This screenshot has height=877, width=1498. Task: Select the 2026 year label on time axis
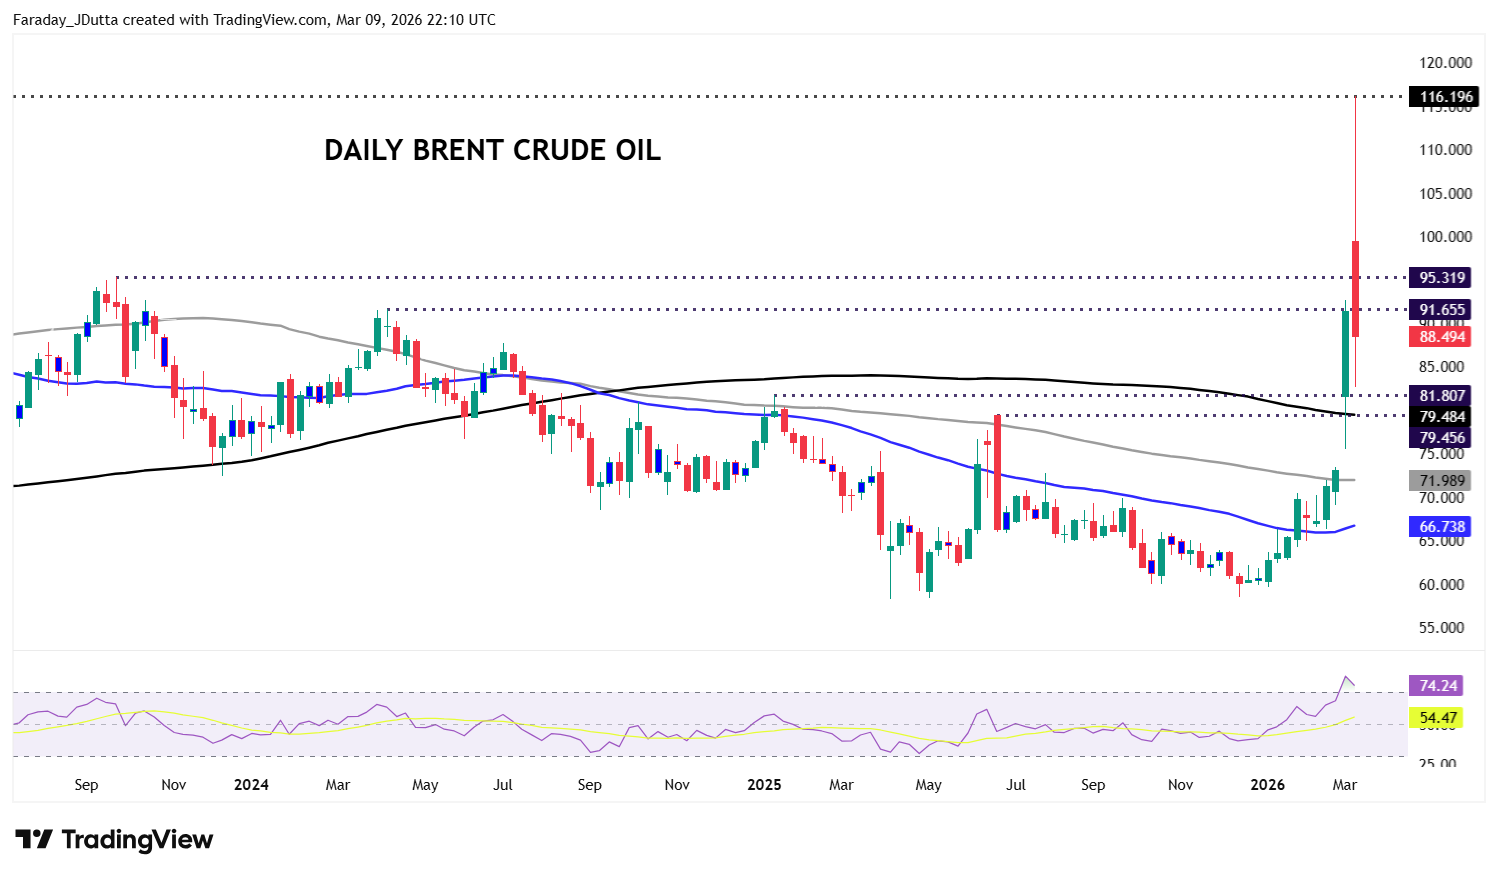(1268, 784)
